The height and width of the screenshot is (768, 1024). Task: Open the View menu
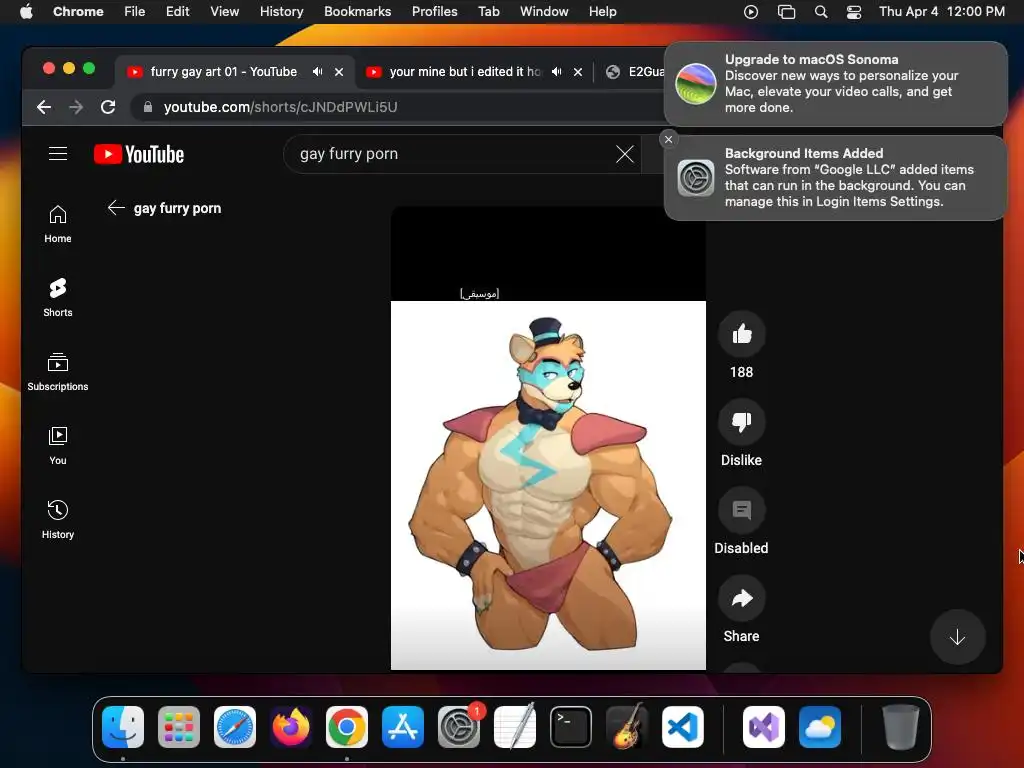pos(225,12)
